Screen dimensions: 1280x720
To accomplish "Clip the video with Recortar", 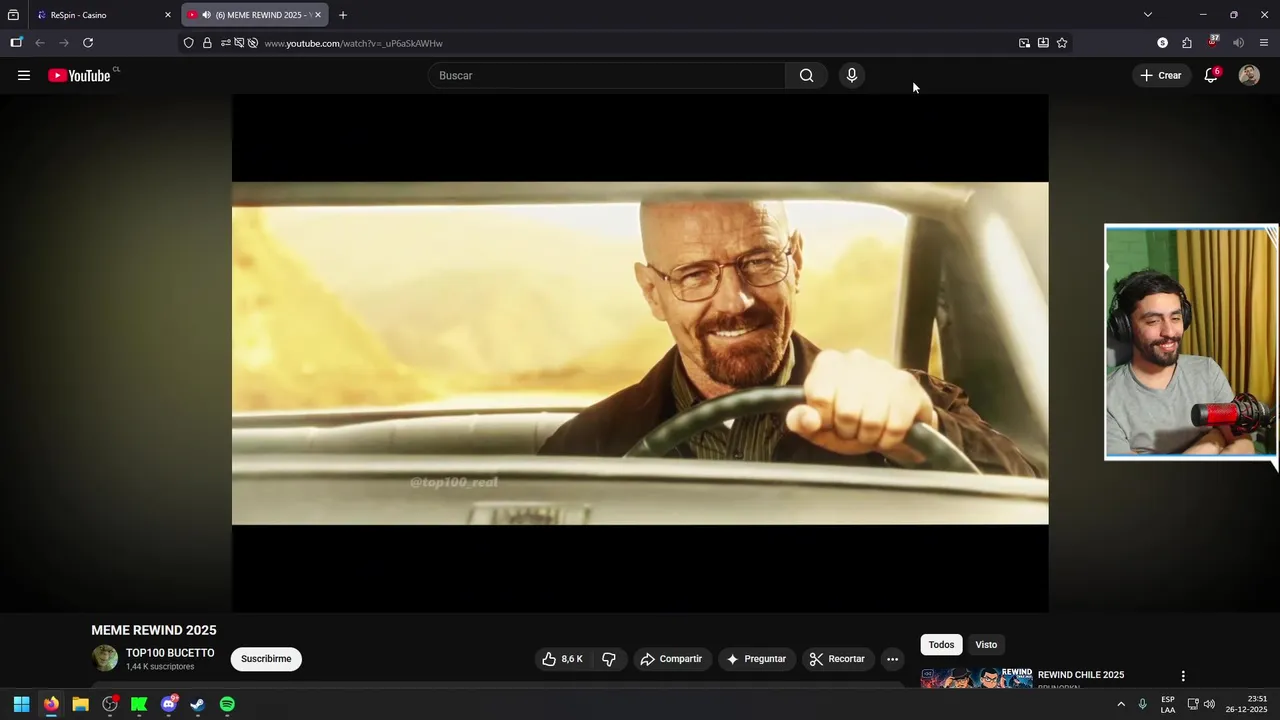I will [837, 659].
